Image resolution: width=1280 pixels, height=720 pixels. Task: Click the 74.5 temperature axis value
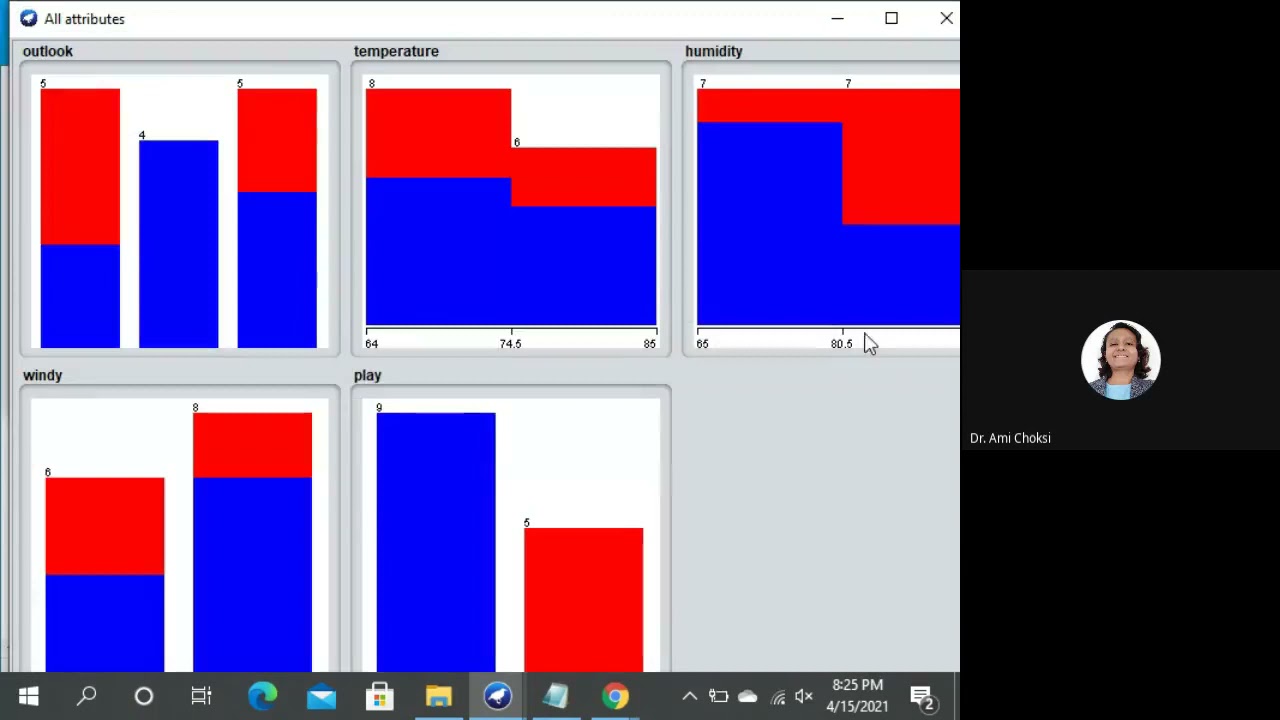pos(510,344)
